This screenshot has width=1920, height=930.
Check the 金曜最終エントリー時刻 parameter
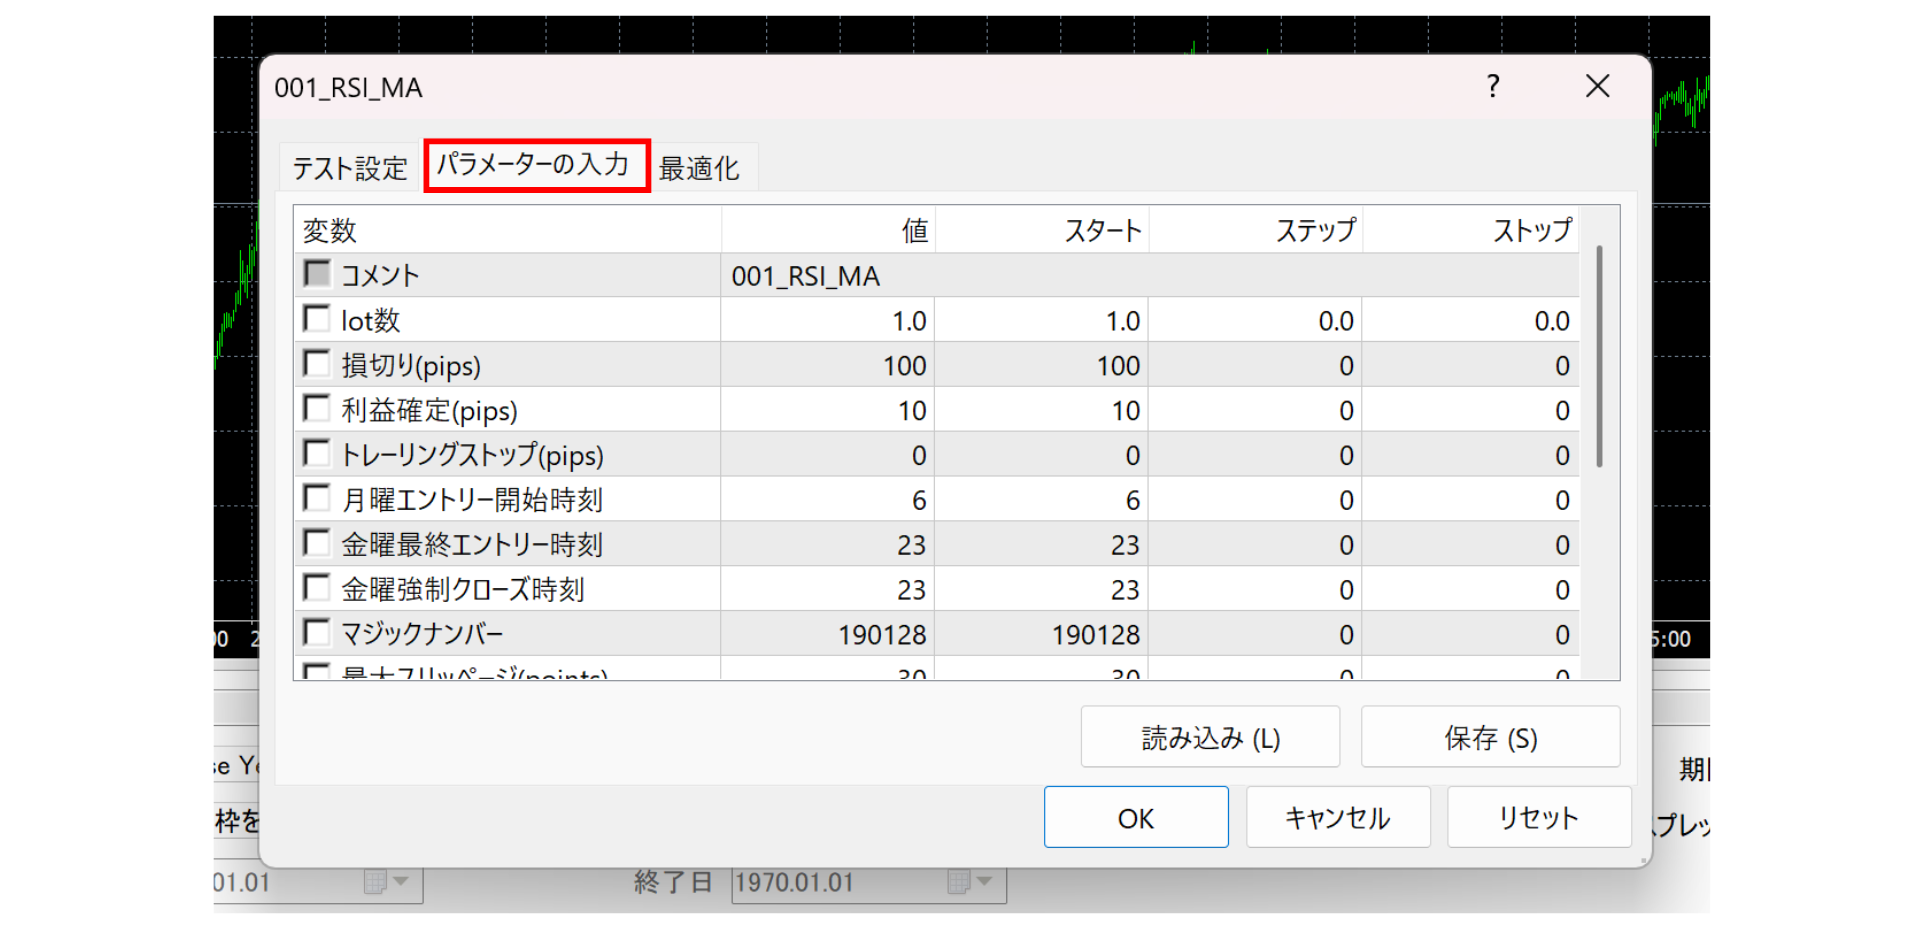(x=315, y=543)
